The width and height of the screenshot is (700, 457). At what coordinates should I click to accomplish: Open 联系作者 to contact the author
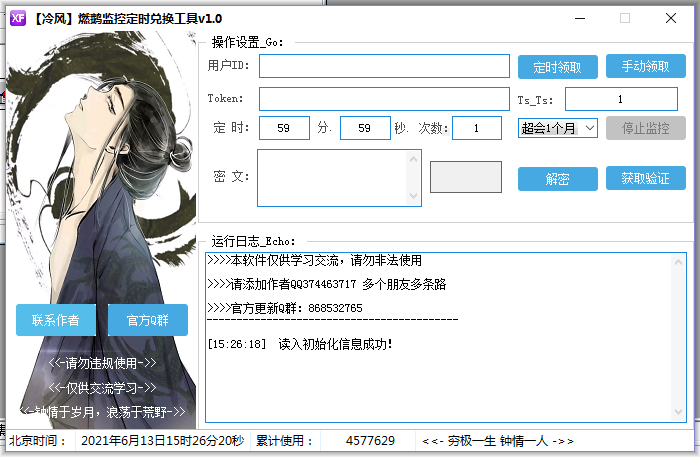[56, 320]
